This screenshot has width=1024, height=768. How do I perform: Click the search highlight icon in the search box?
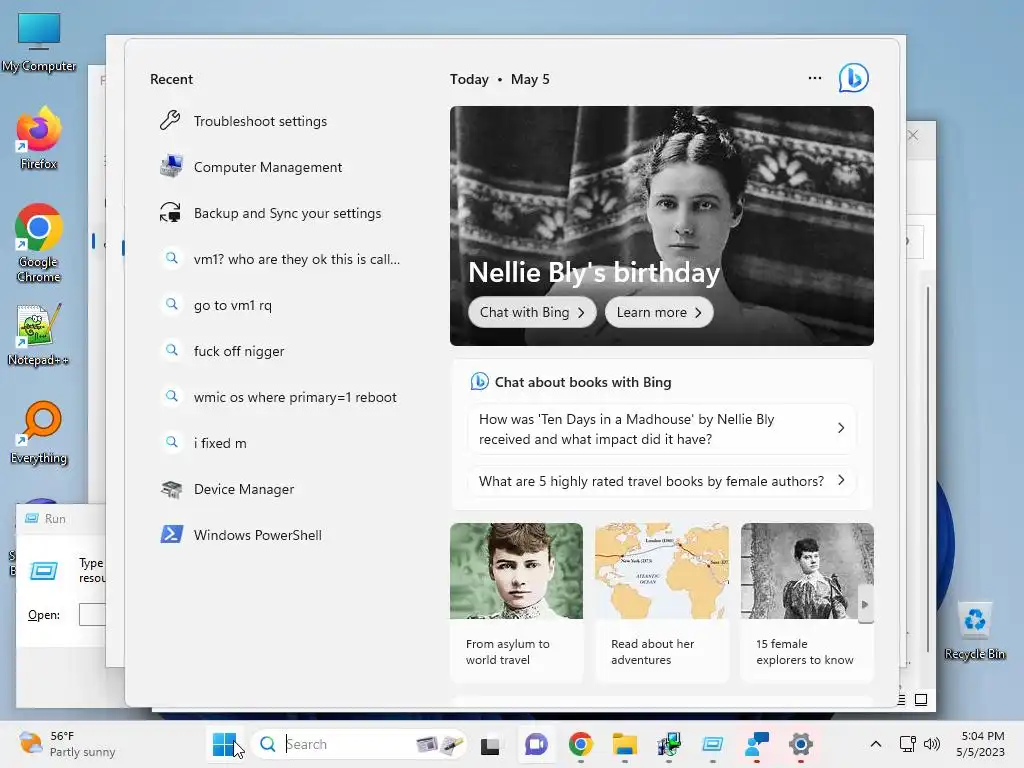pyautogui.click(x=440, y=744)
